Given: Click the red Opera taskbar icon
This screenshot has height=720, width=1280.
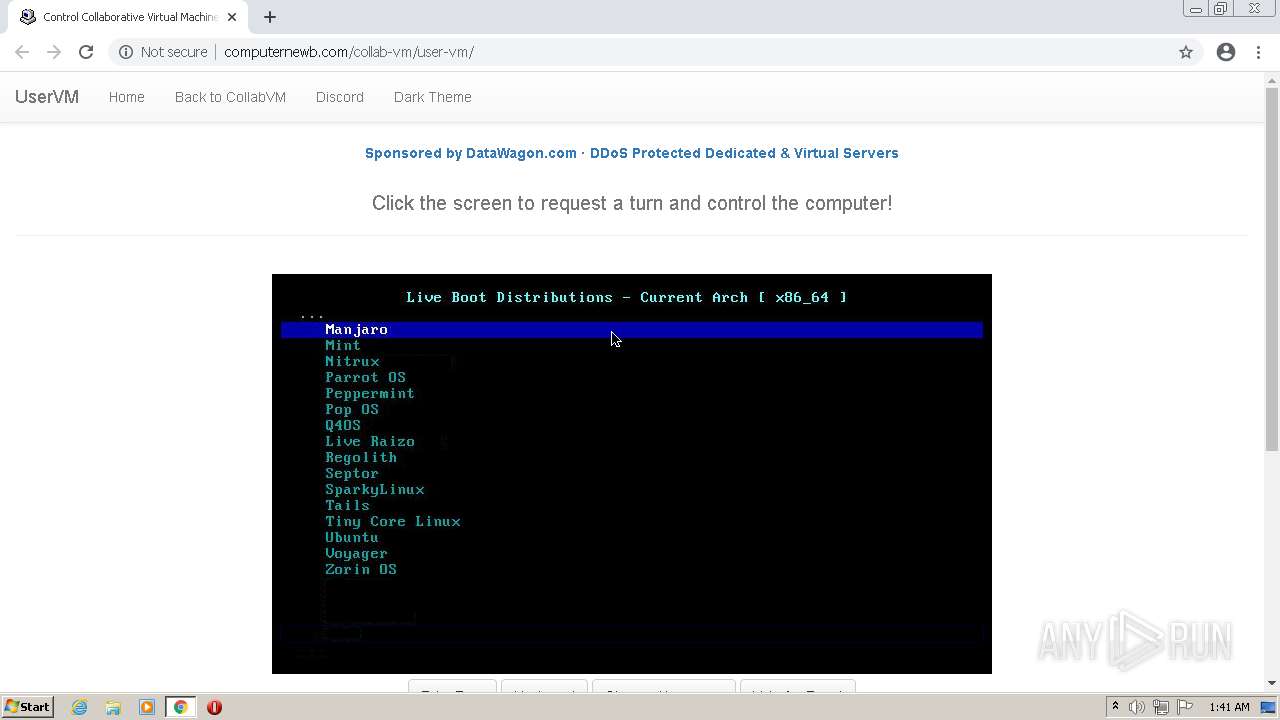Looking at the screenshot, I should point(214,707).
